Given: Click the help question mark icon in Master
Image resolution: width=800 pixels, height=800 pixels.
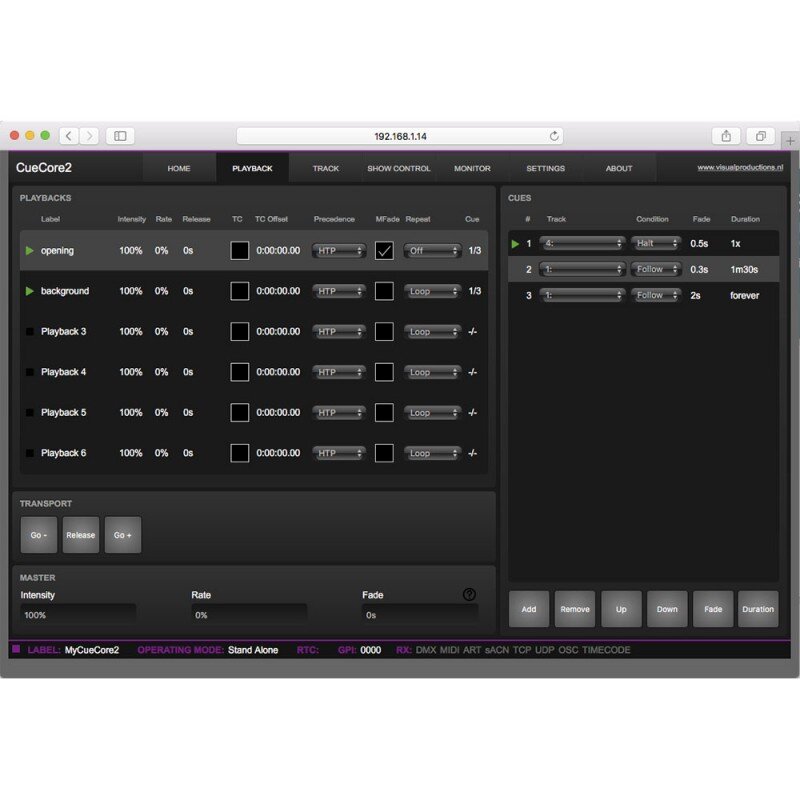Looking at the screenshot, I should click(x=469, y=594).
